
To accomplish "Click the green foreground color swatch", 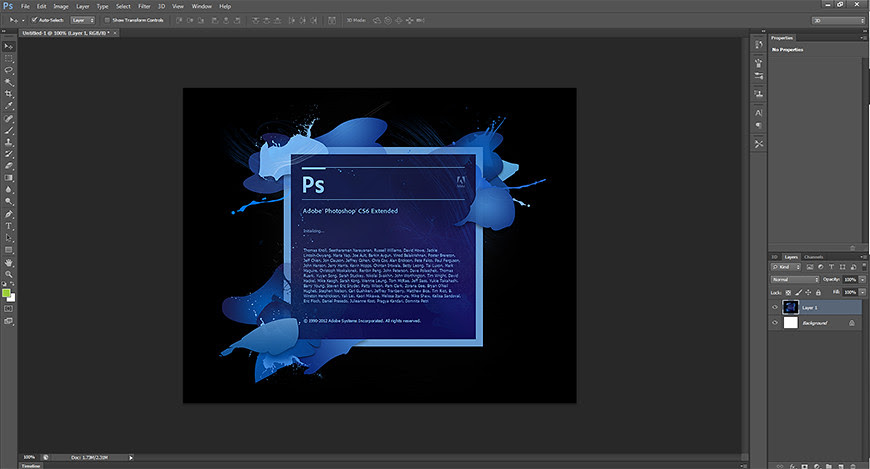I will pos(6,293).
